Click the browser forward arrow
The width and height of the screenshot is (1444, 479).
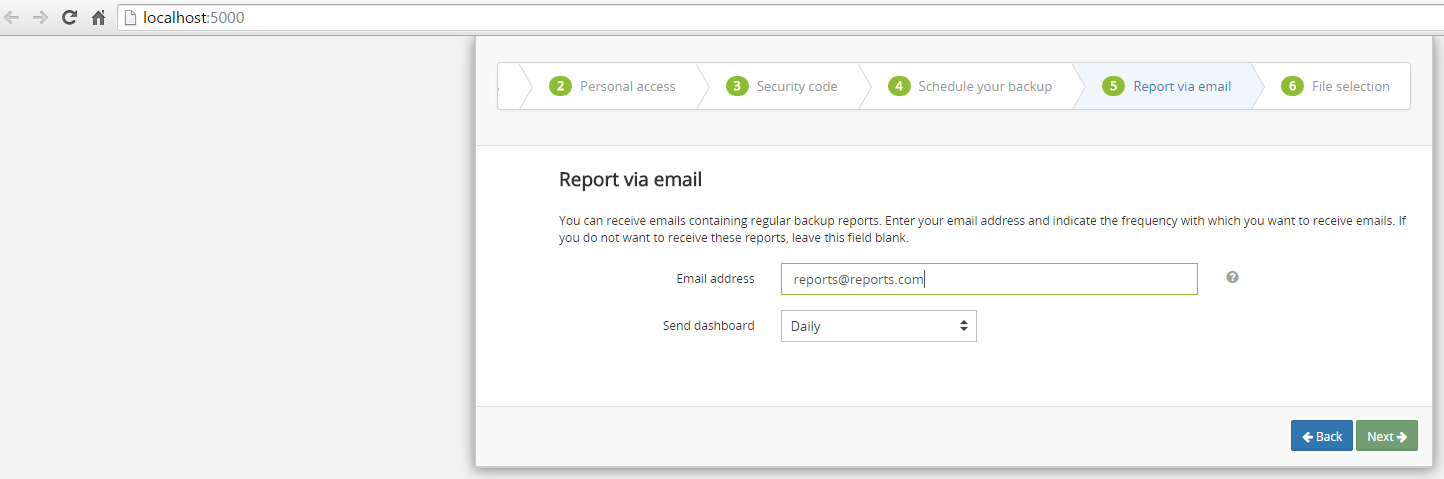pos(40,17)
